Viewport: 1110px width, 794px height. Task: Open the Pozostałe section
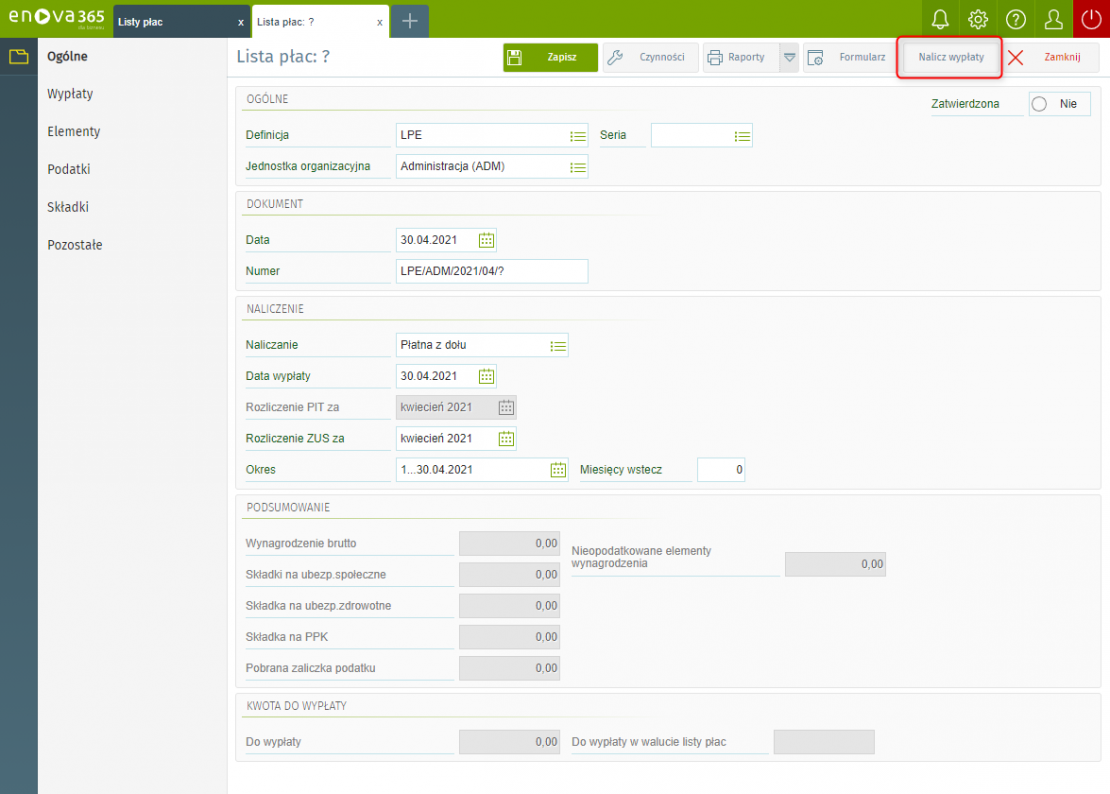(75, 245)
